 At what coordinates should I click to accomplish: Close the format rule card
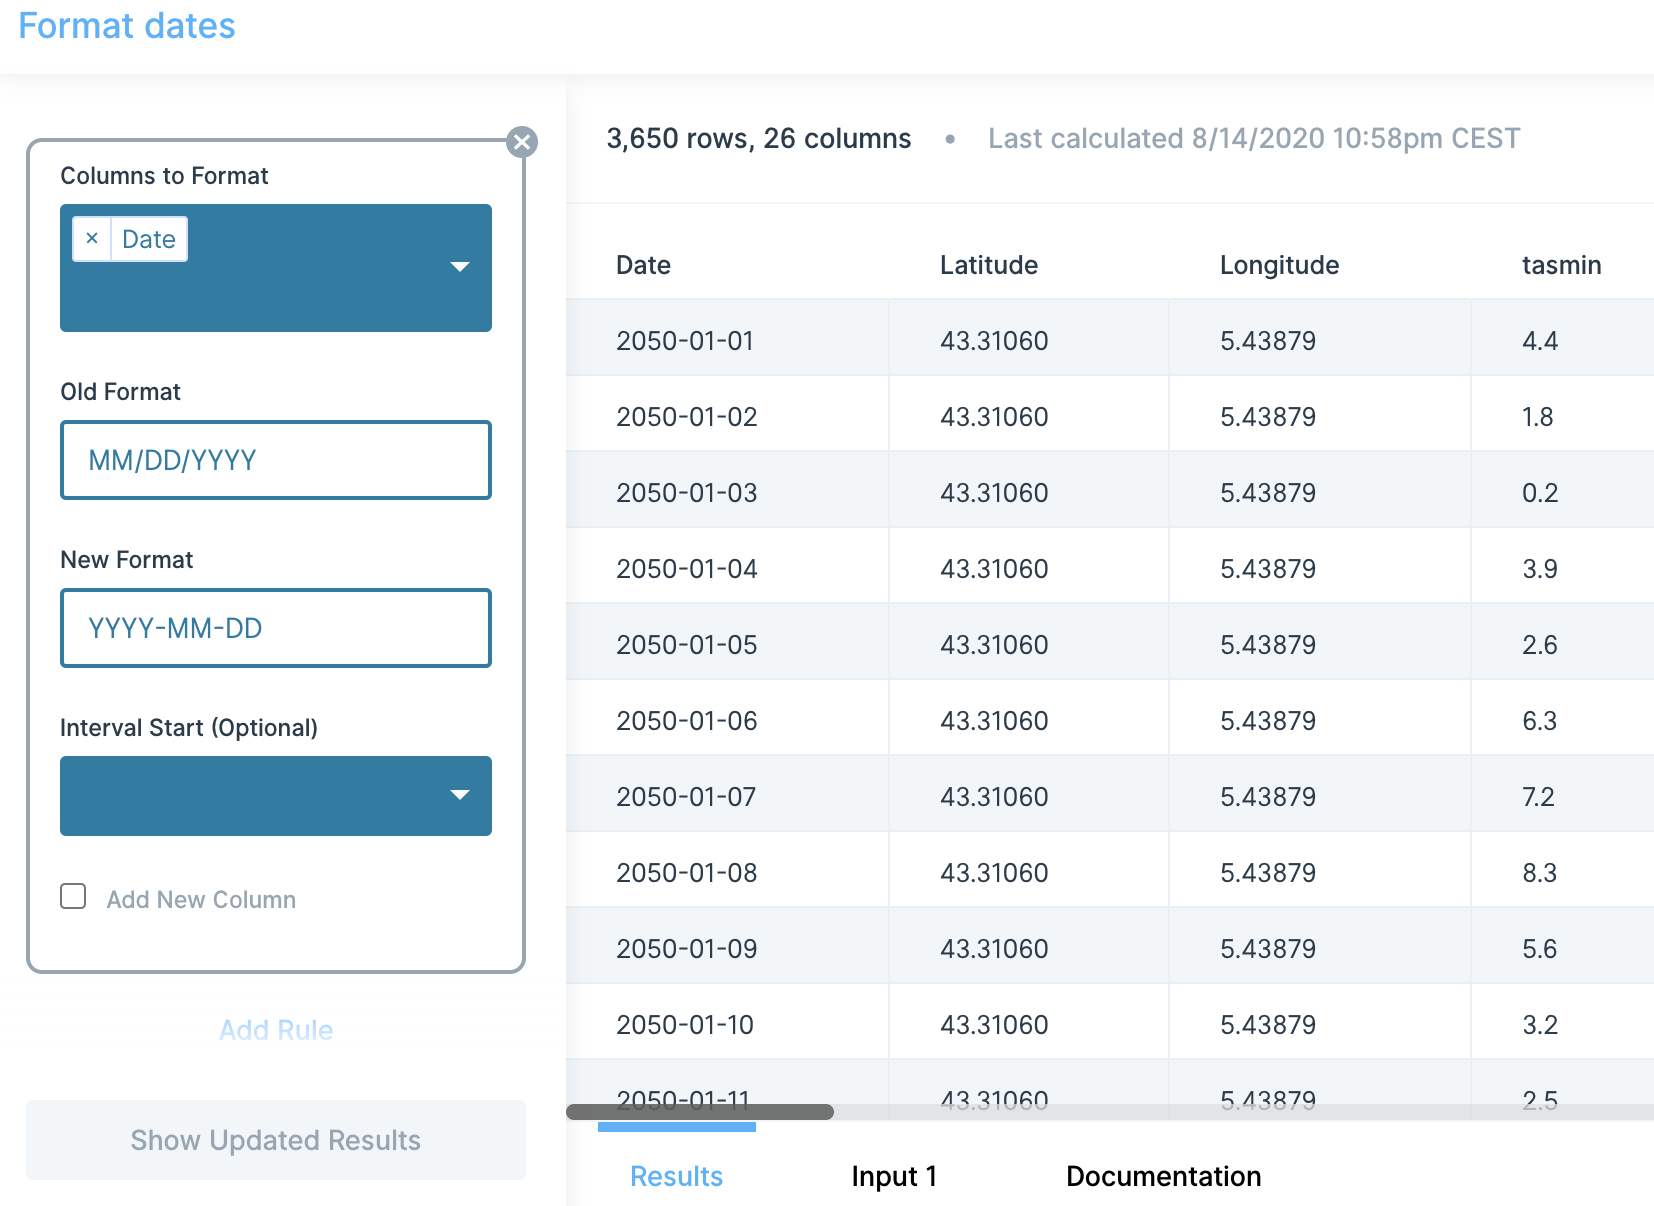click(522, 142)
